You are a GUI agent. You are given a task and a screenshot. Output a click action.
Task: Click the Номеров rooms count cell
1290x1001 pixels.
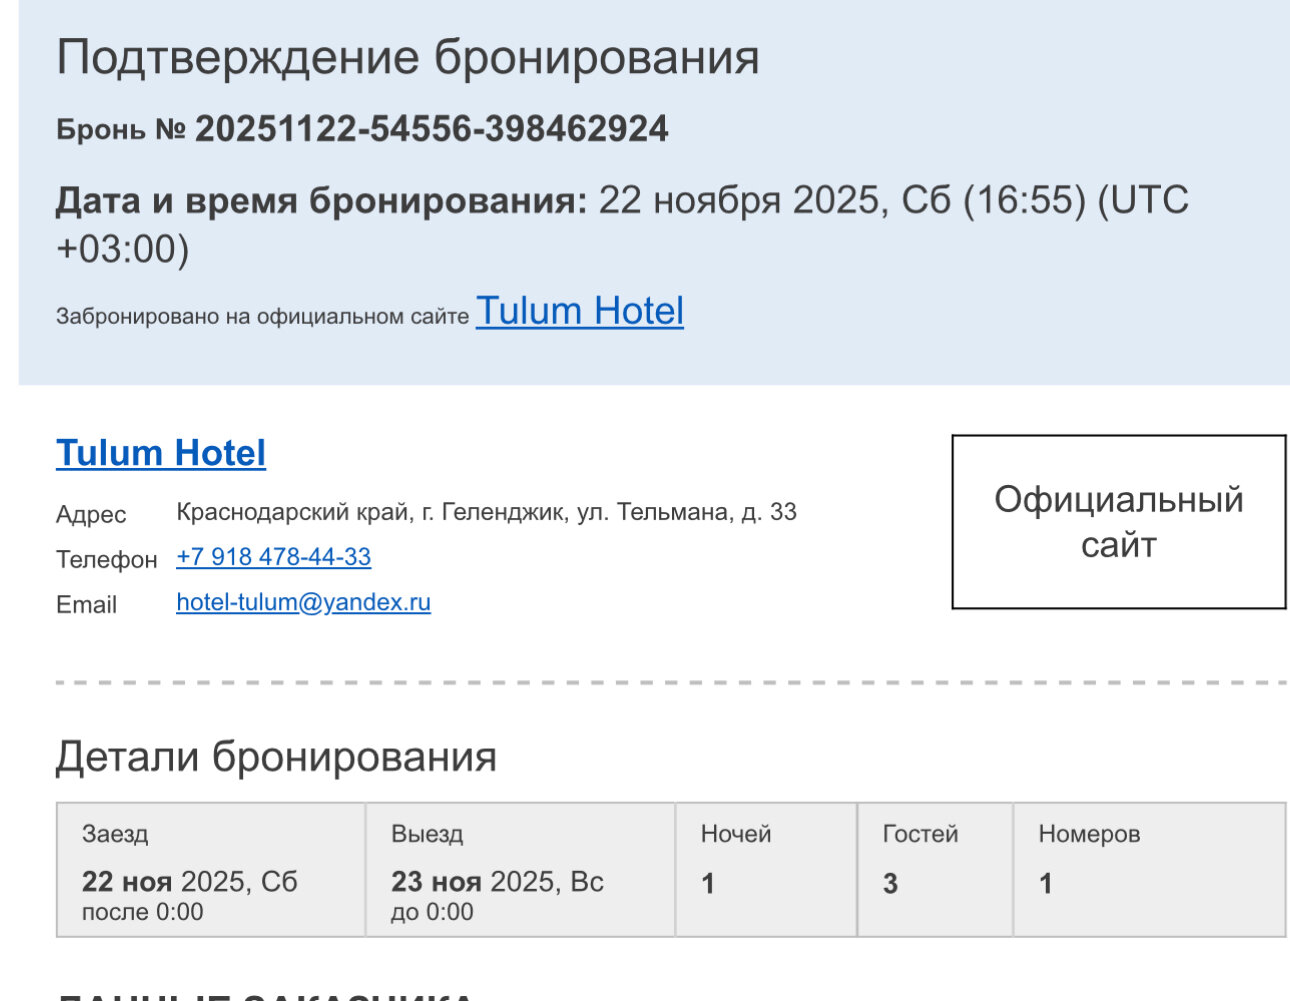point(1148,870)
